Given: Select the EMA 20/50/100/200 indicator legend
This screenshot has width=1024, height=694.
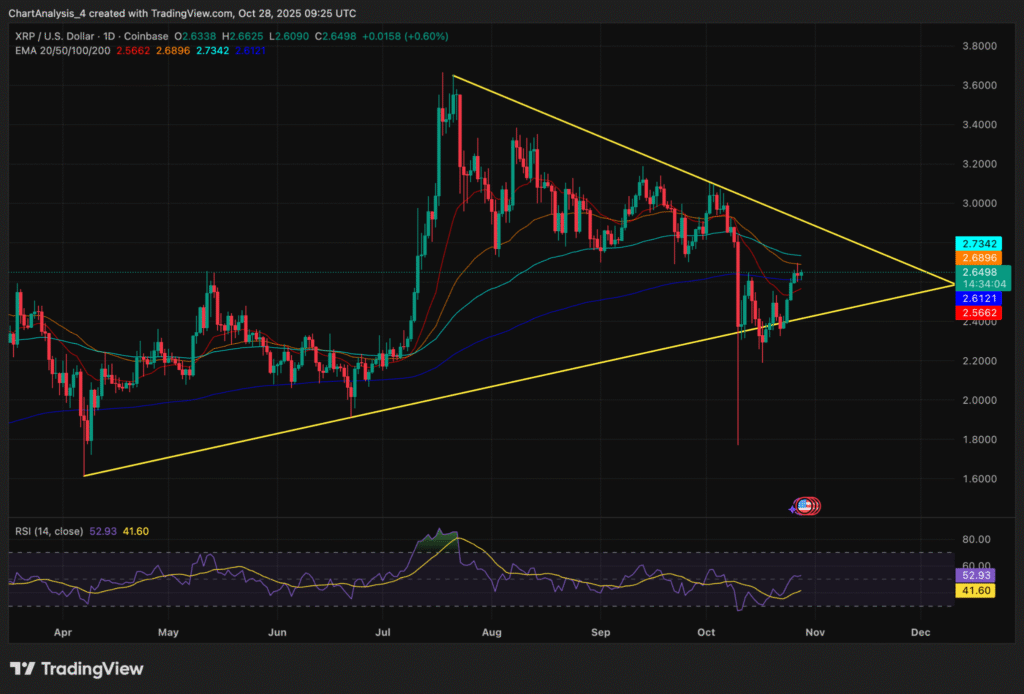Looking at the screenshot, I should click(x=63, y=50).
